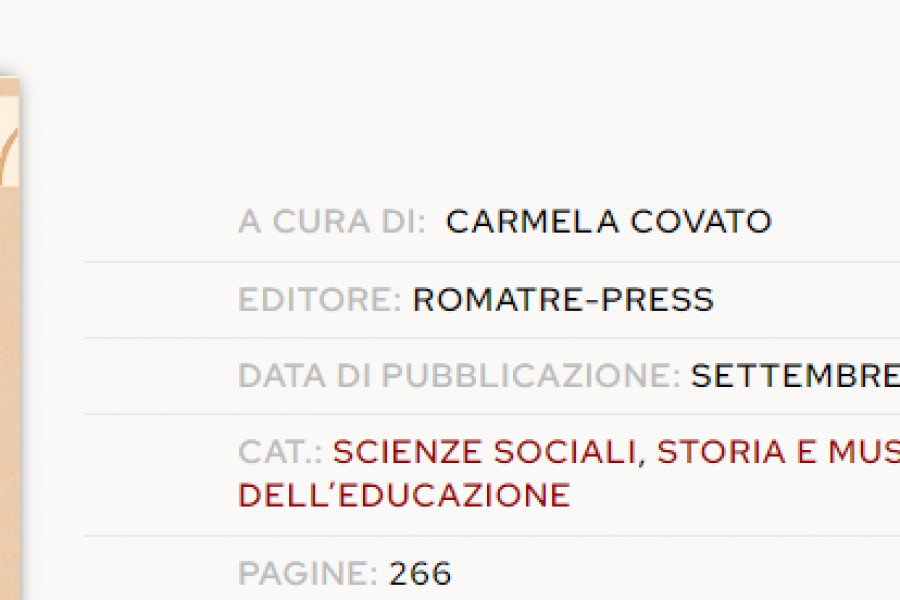Image resolution: width=900 pixels, height=600 pixels.
Task: Click the PAGINE: label
Action: click(307, 574)
